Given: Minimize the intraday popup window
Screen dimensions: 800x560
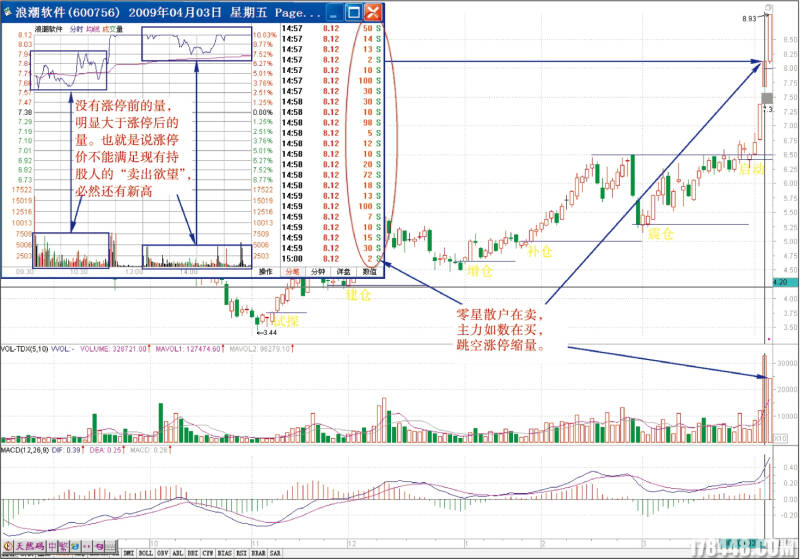Looking at the screenshot, I should click(333, 13).
